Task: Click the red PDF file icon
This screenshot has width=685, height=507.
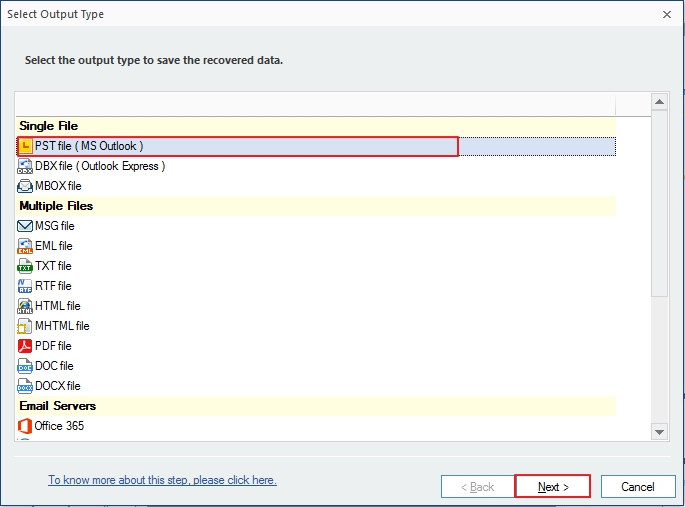Action: tap(25, 346)
